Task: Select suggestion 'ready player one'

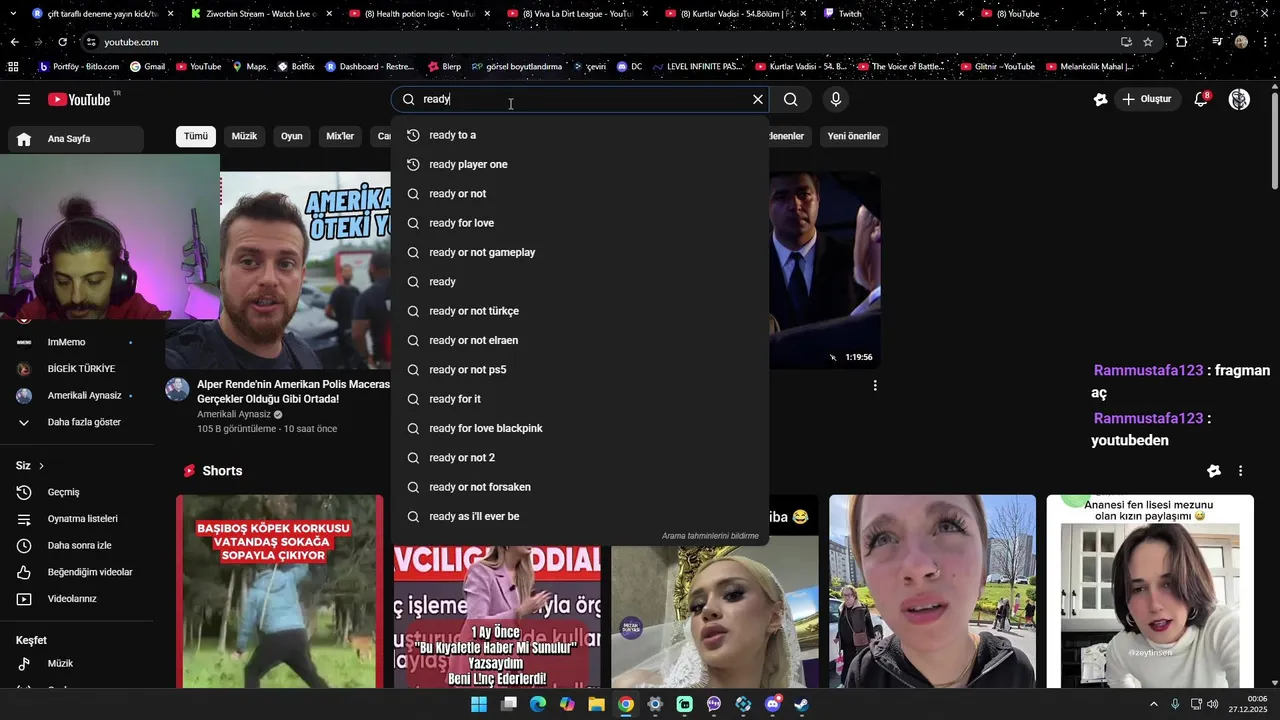Action: (580, 164)
